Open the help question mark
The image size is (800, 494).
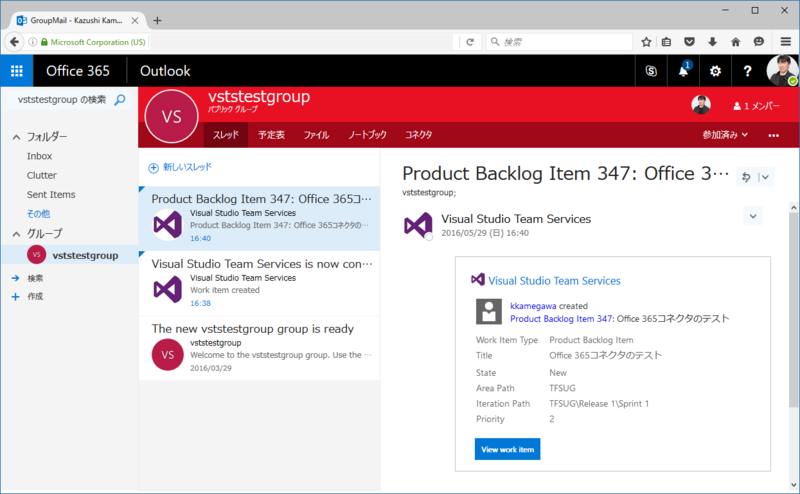click(747, 71)
